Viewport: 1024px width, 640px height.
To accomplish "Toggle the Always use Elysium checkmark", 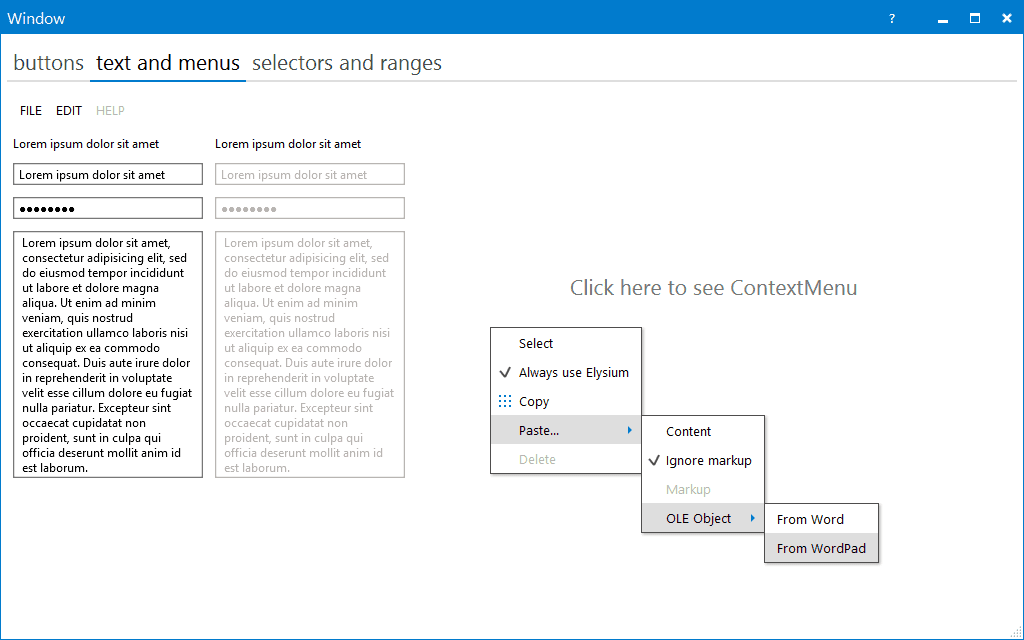I will [x=505, y=372].
